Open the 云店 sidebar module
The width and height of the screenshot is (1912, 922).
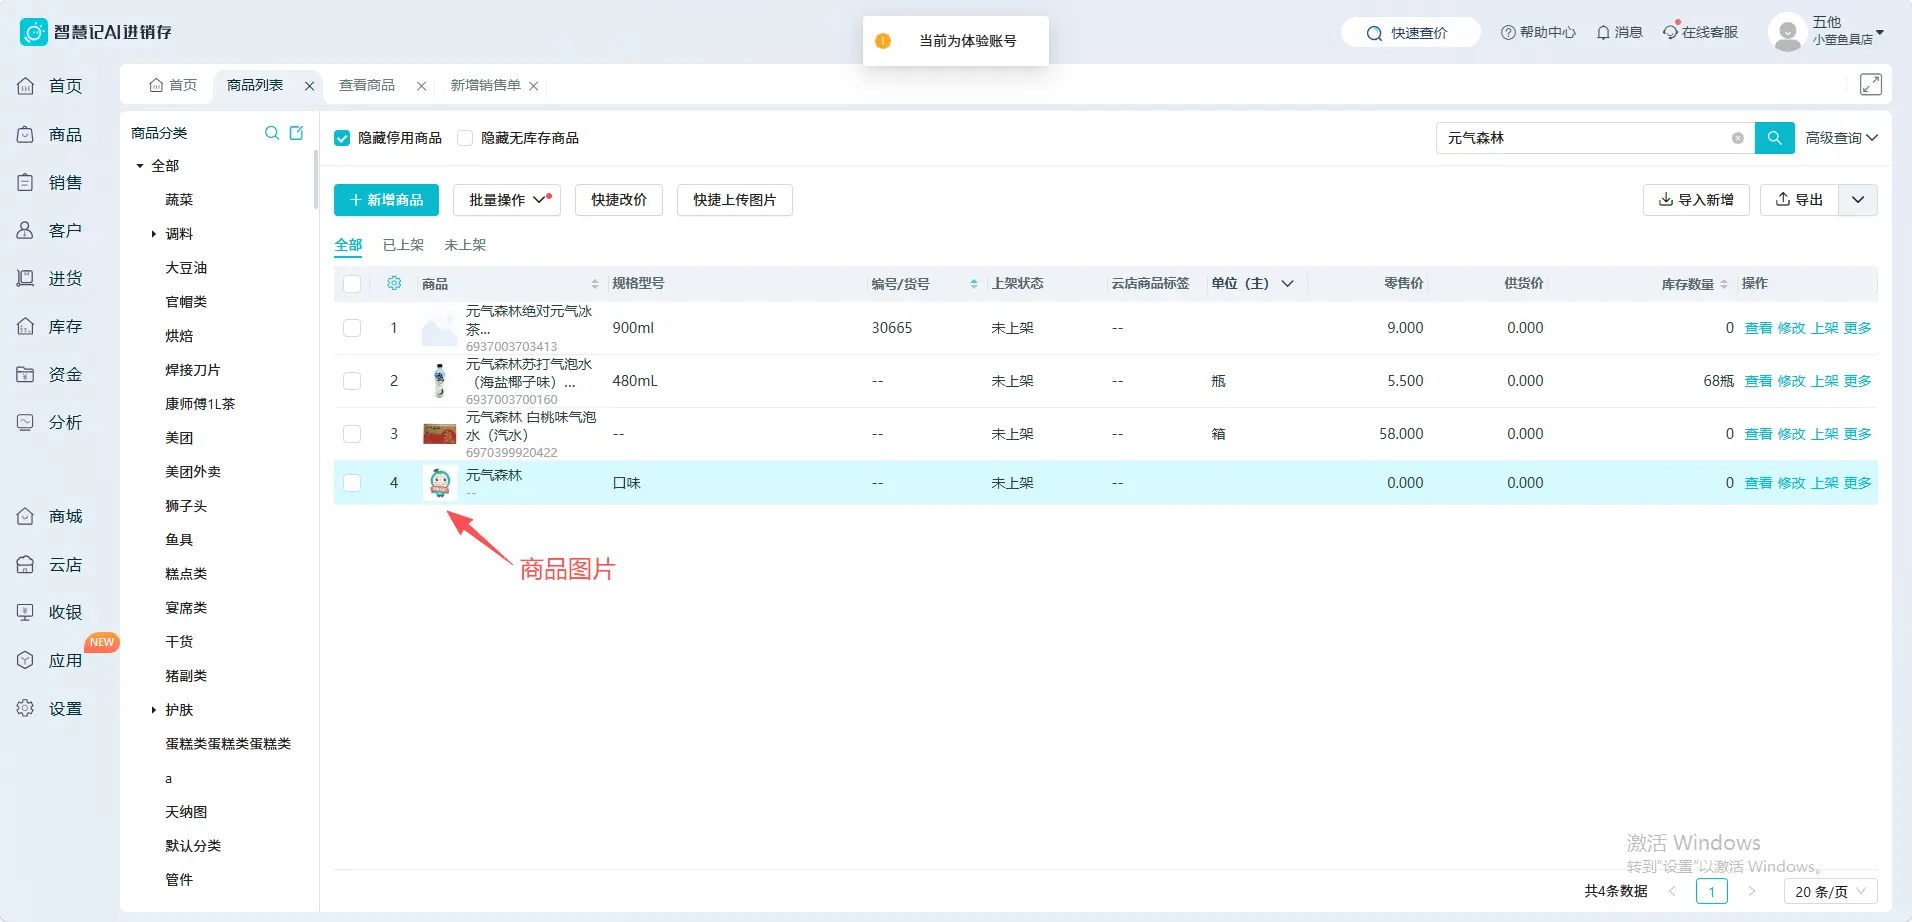click(50, 564)
